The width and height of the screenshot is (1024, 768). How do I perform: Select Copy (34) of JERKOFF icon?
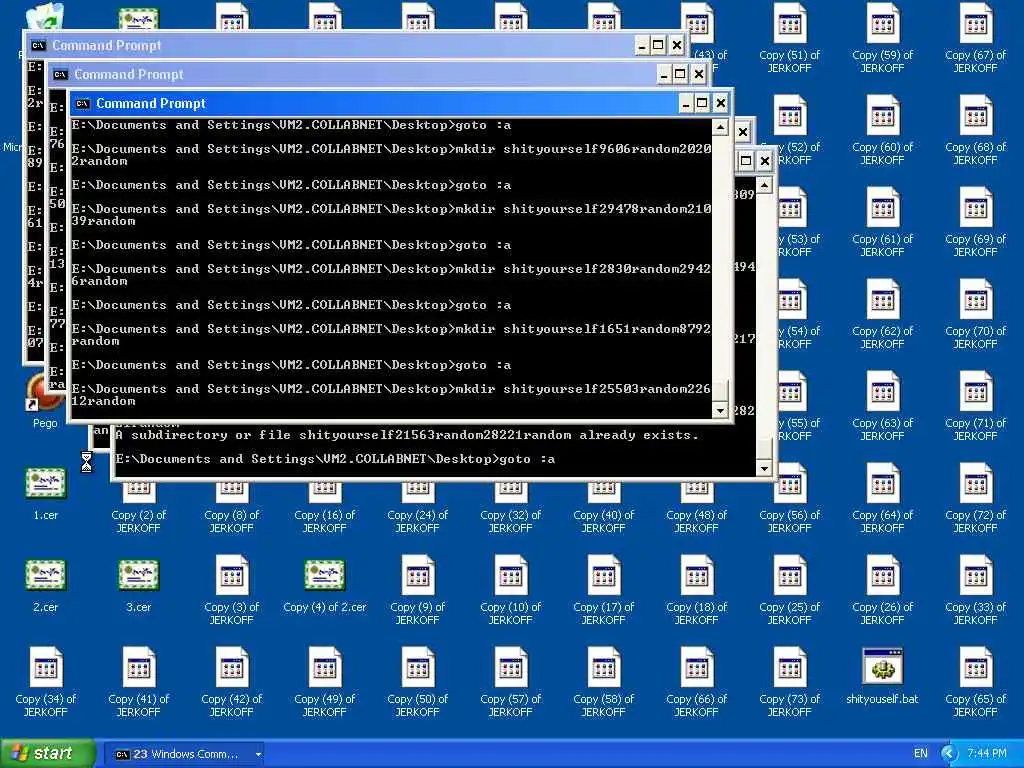click(x=46, y=667)
